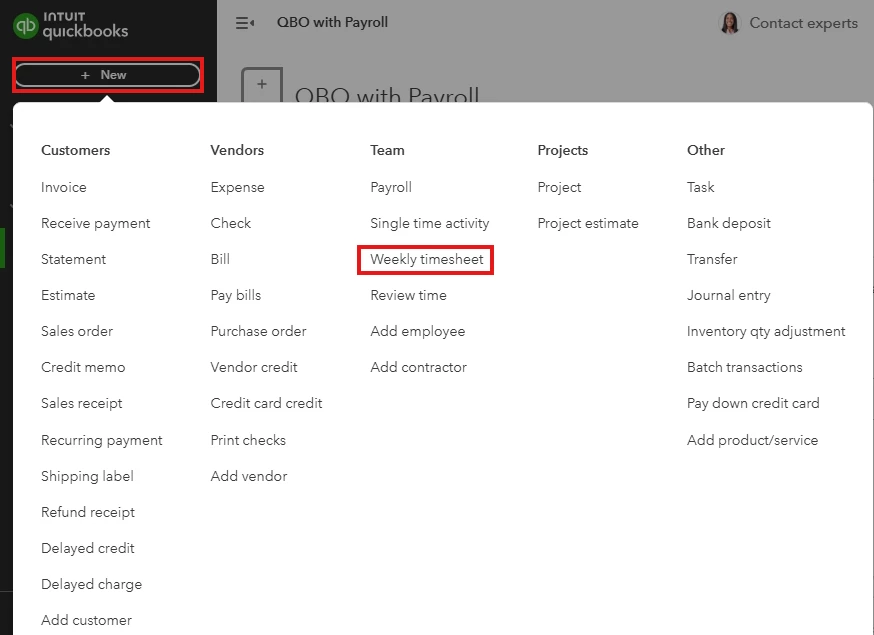Choose Delayed credit
This screenshot has width=874, height=635.
[88, 549]
